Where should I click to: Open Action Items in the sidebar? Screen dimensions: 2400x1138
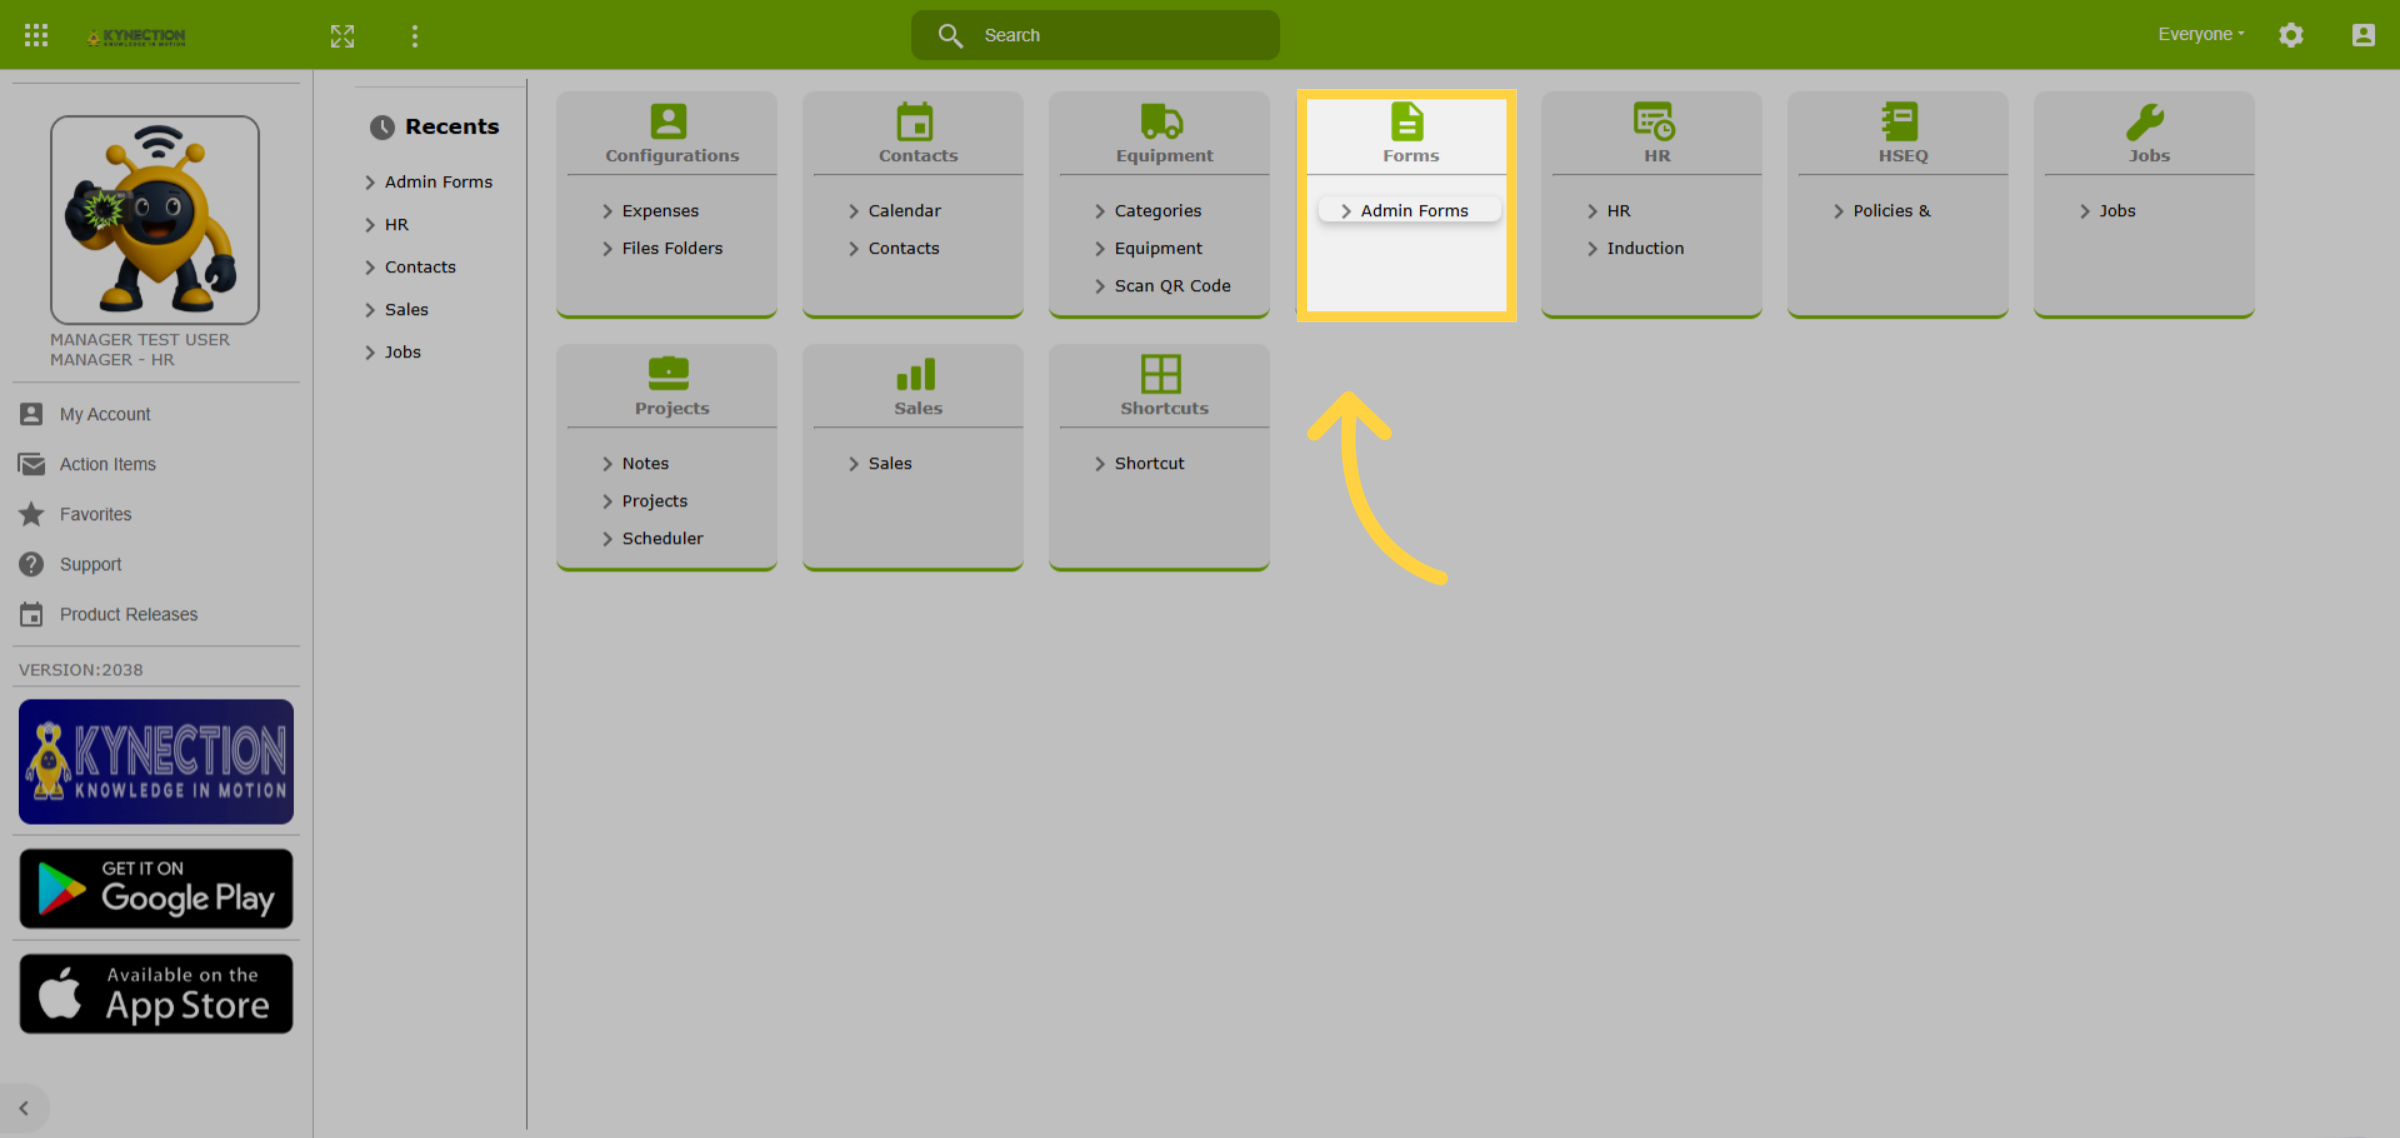click(107, 464)
